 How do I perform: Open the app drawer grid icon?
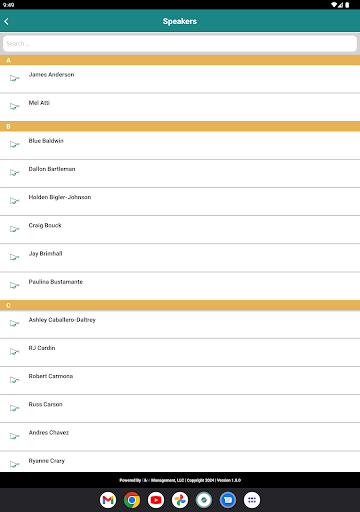(252, 500)
